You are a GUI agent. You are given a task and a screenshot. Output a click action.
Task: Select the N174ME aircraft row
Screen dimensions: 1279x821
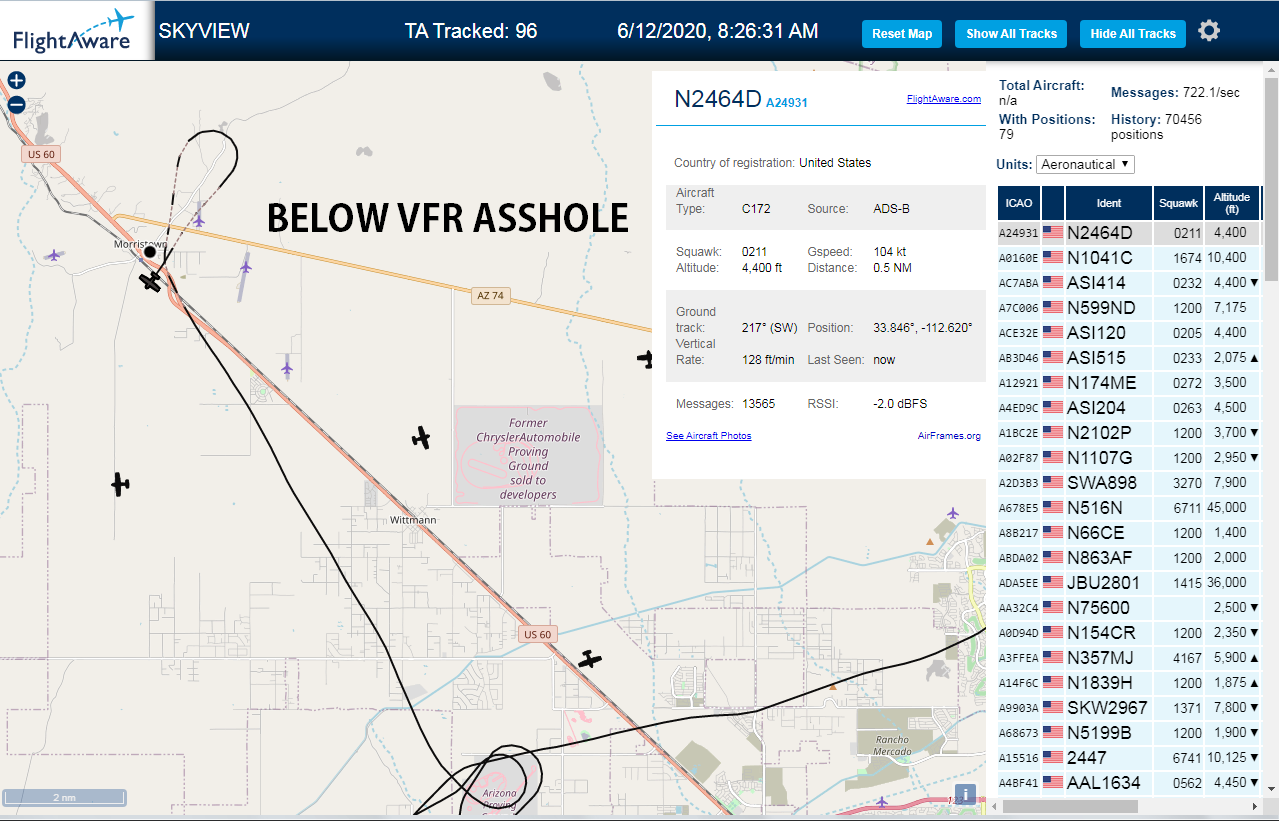(1130, 383)
